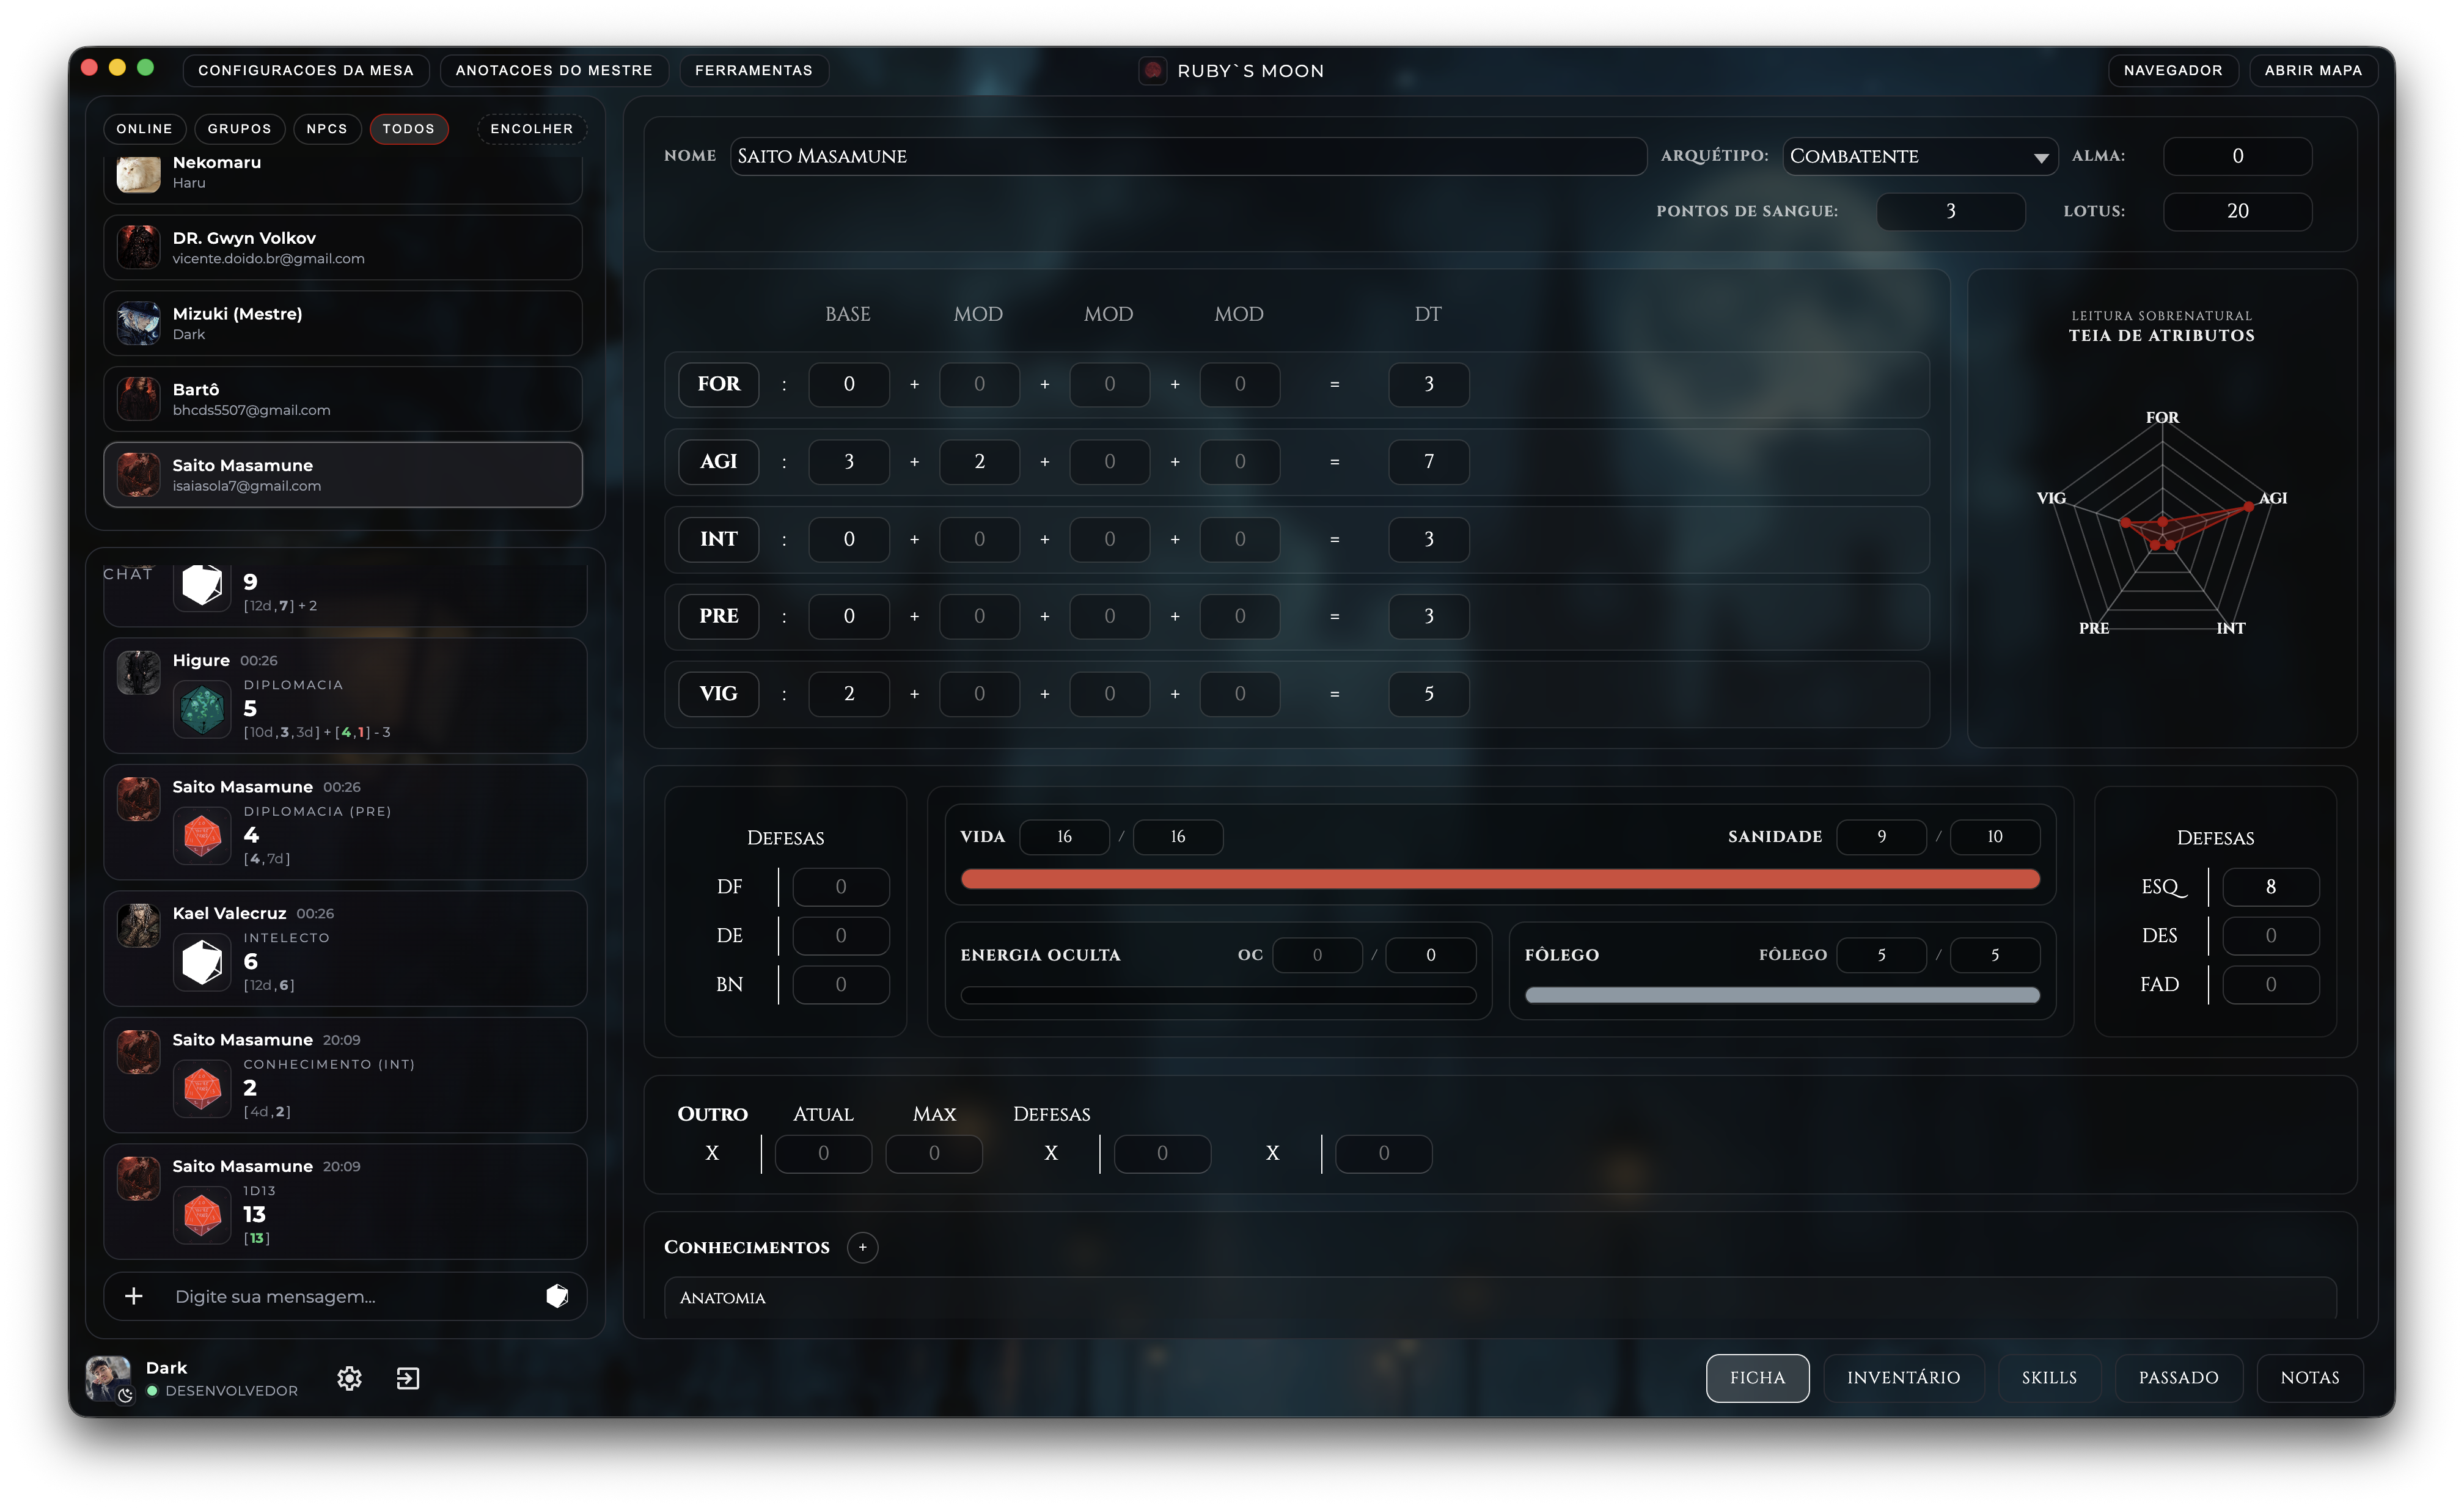Click the VIG base value field
Screen dimensions: 2464x1508
point(848,693)
